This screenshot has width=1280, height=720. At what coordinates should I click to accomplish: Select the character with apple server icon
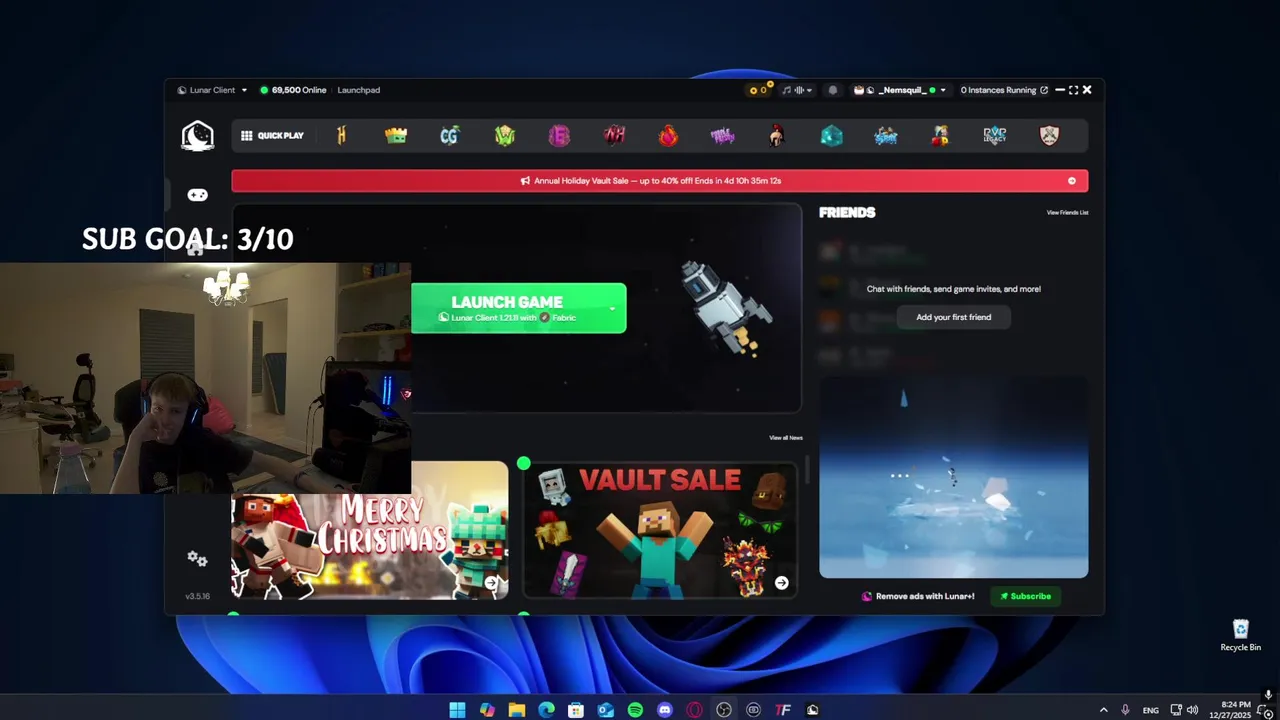940,136
